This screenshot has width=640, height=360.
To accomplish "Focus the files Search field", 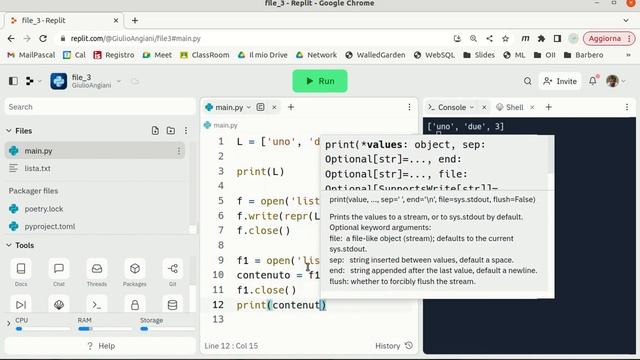I will click(100, 107).
